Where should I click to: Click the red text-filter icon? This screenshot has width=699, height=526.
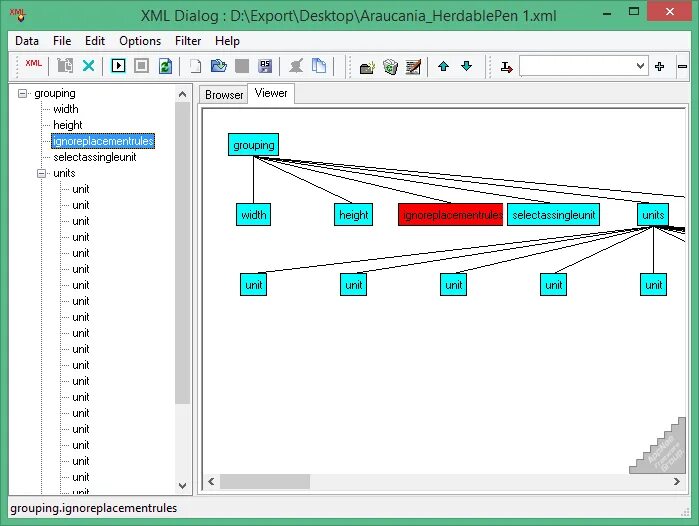point(506,67)
